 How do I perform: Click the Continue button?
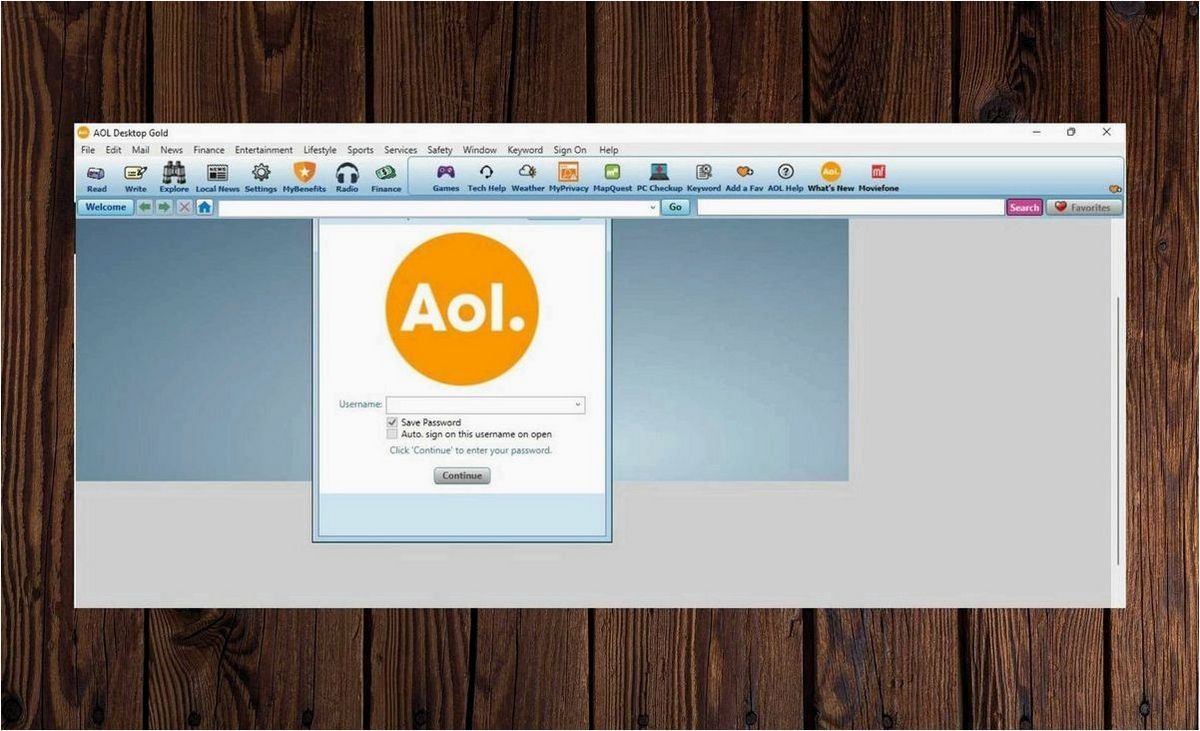point(462,476)
